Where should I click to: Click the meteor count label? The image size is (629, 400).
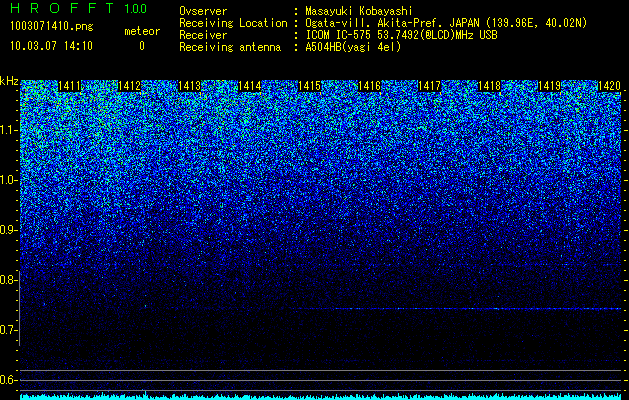coord(142,31)
